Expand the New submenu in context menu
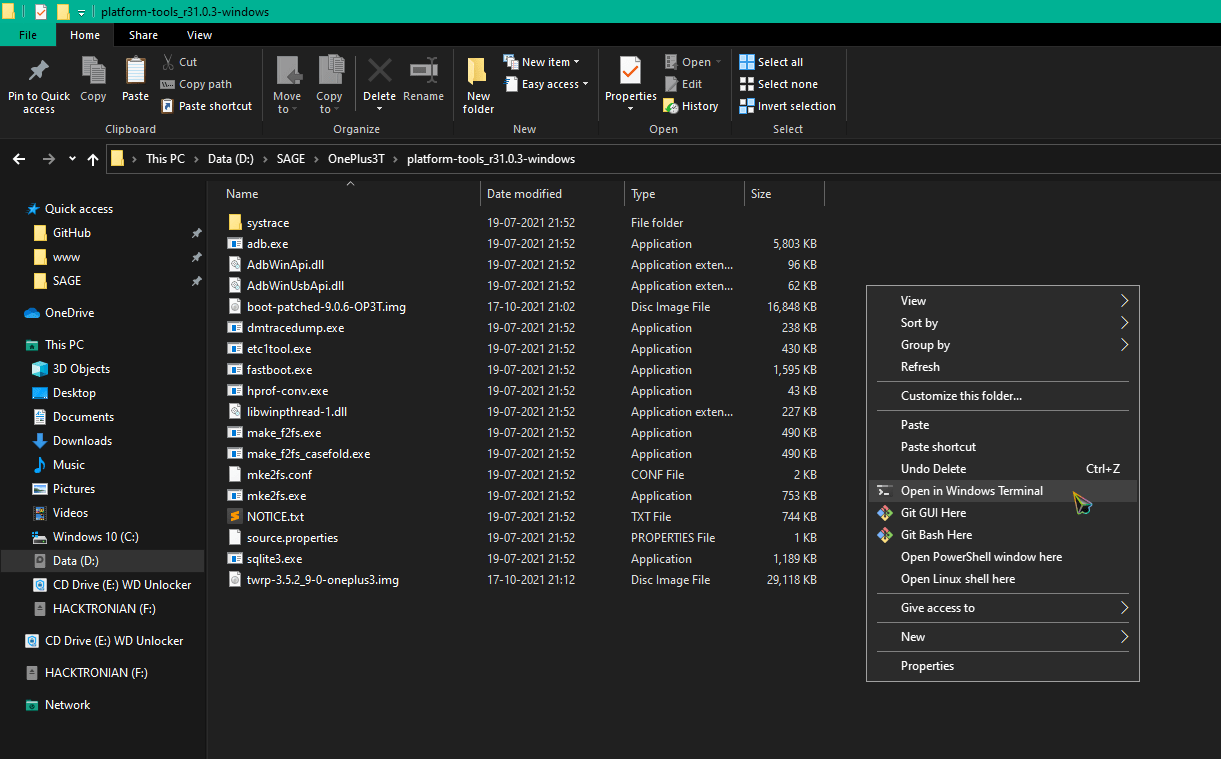1221x759 pixels. (x=1124, y=637)
